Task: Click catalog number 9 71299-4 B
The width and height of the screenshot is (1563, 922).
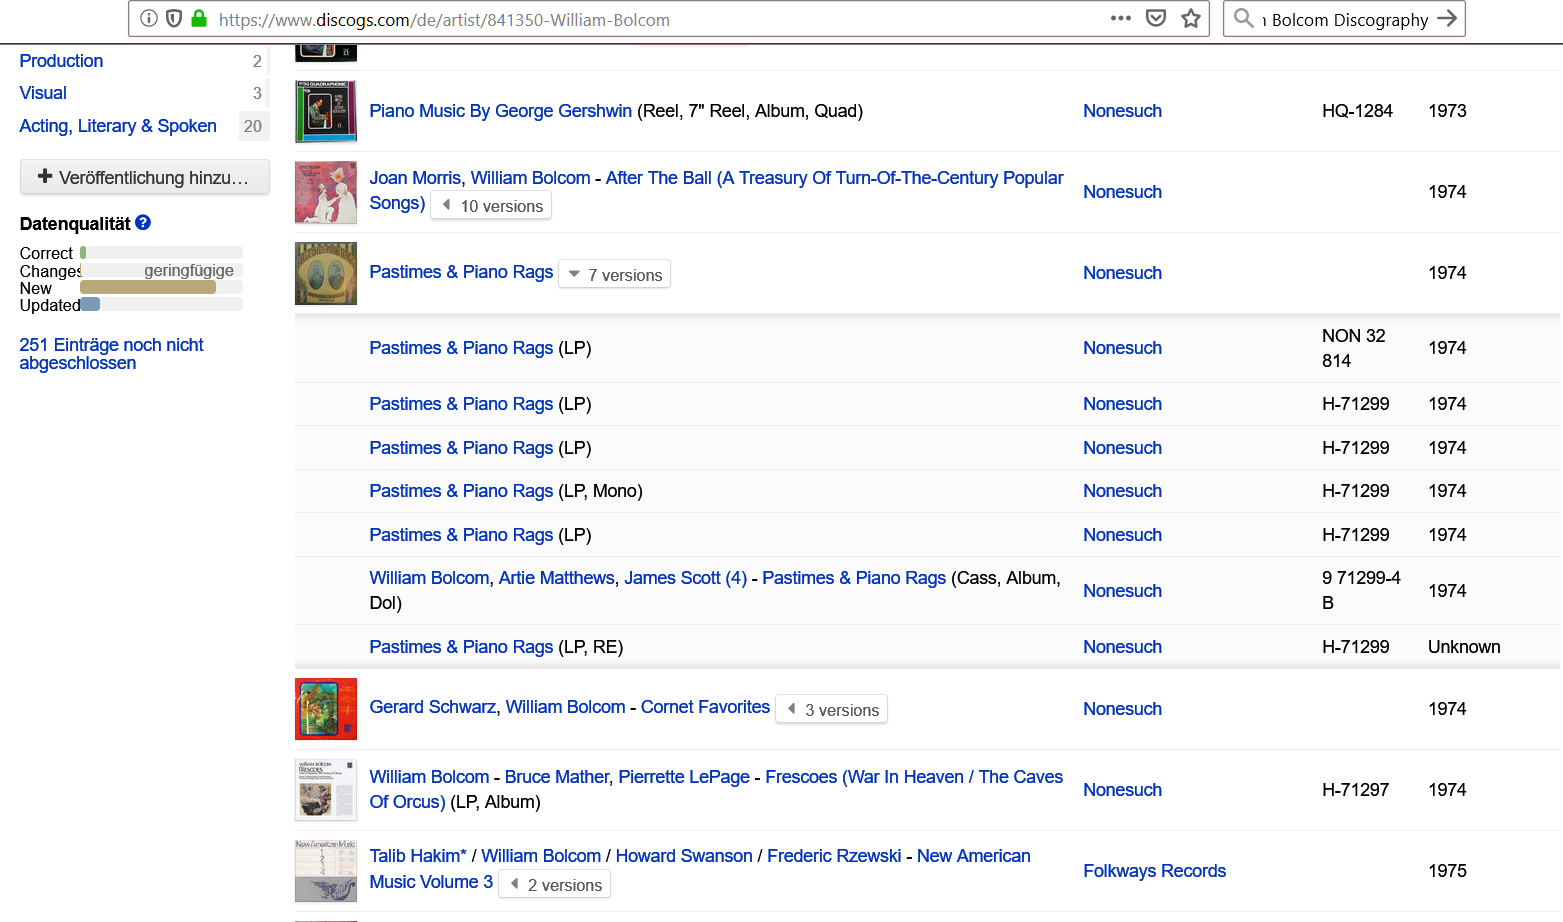Action: pos(1361,590)
